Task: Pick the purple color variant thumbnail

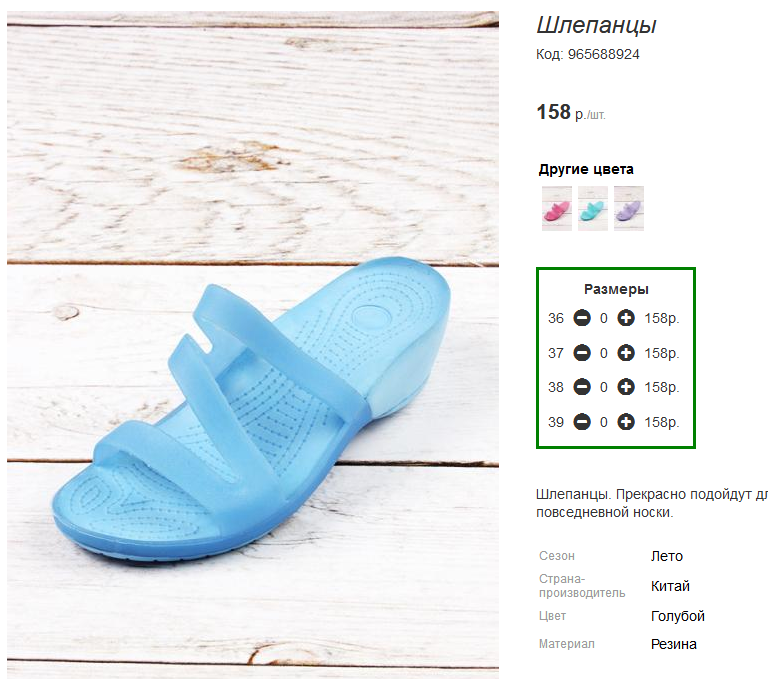Action: [629, 208]
